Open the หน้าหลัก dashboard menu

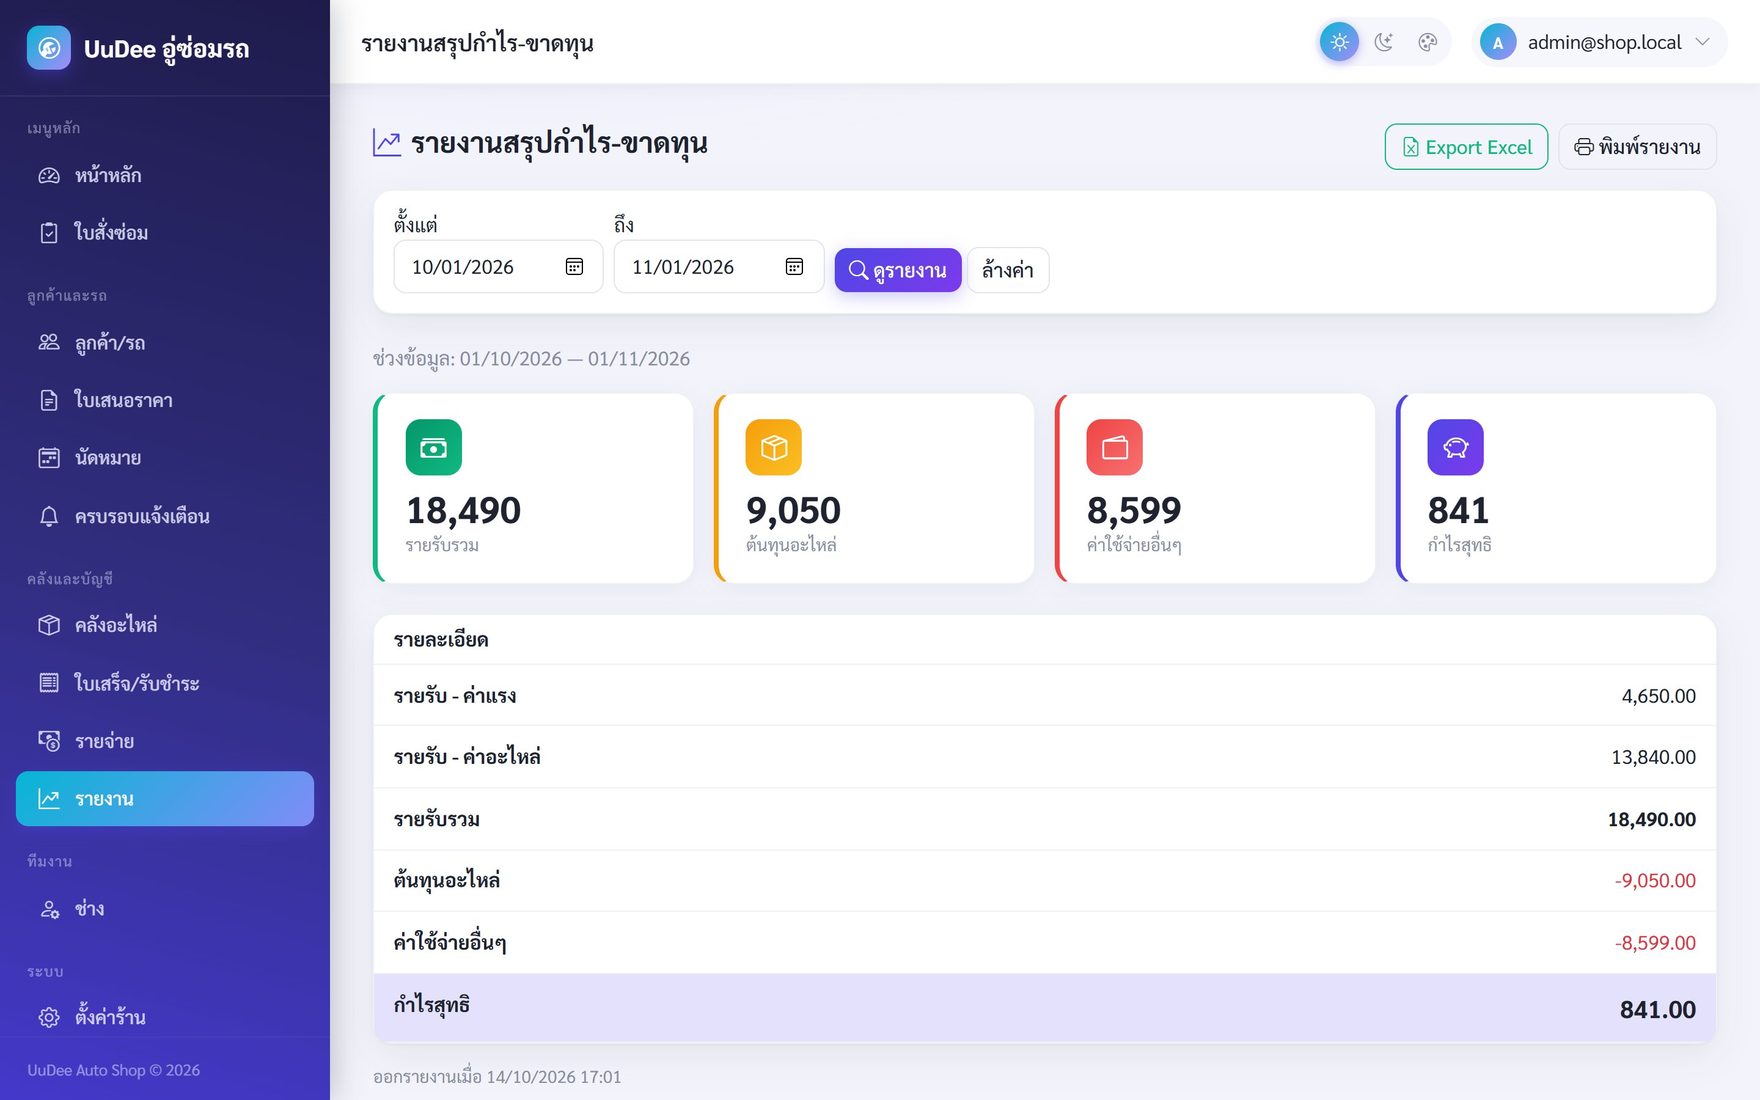click(165, 175)
